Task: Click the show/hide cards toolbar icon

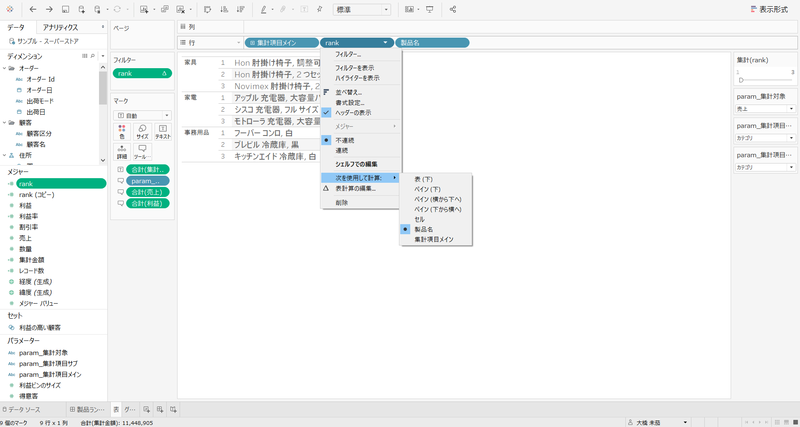Action: (409, 9)
